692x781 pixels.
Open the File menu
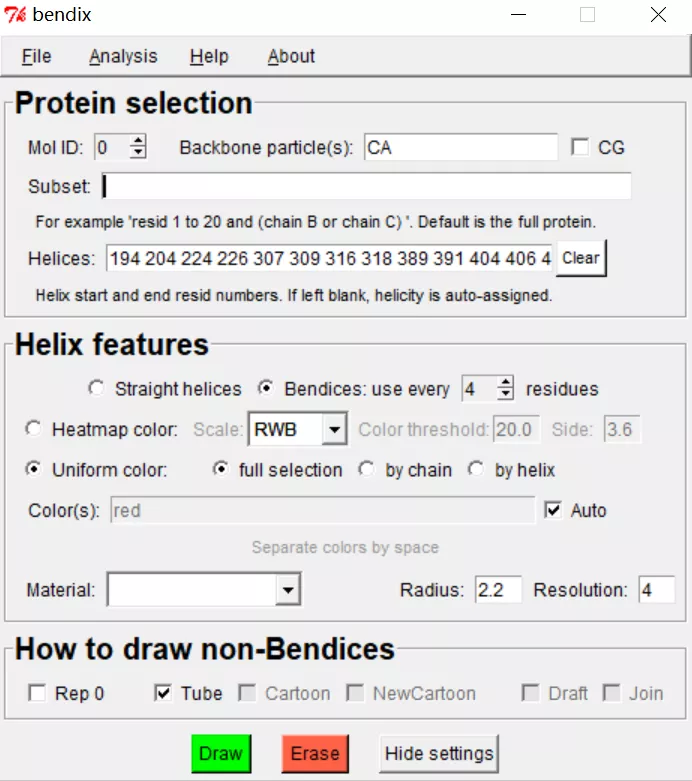tap(37, 57)
